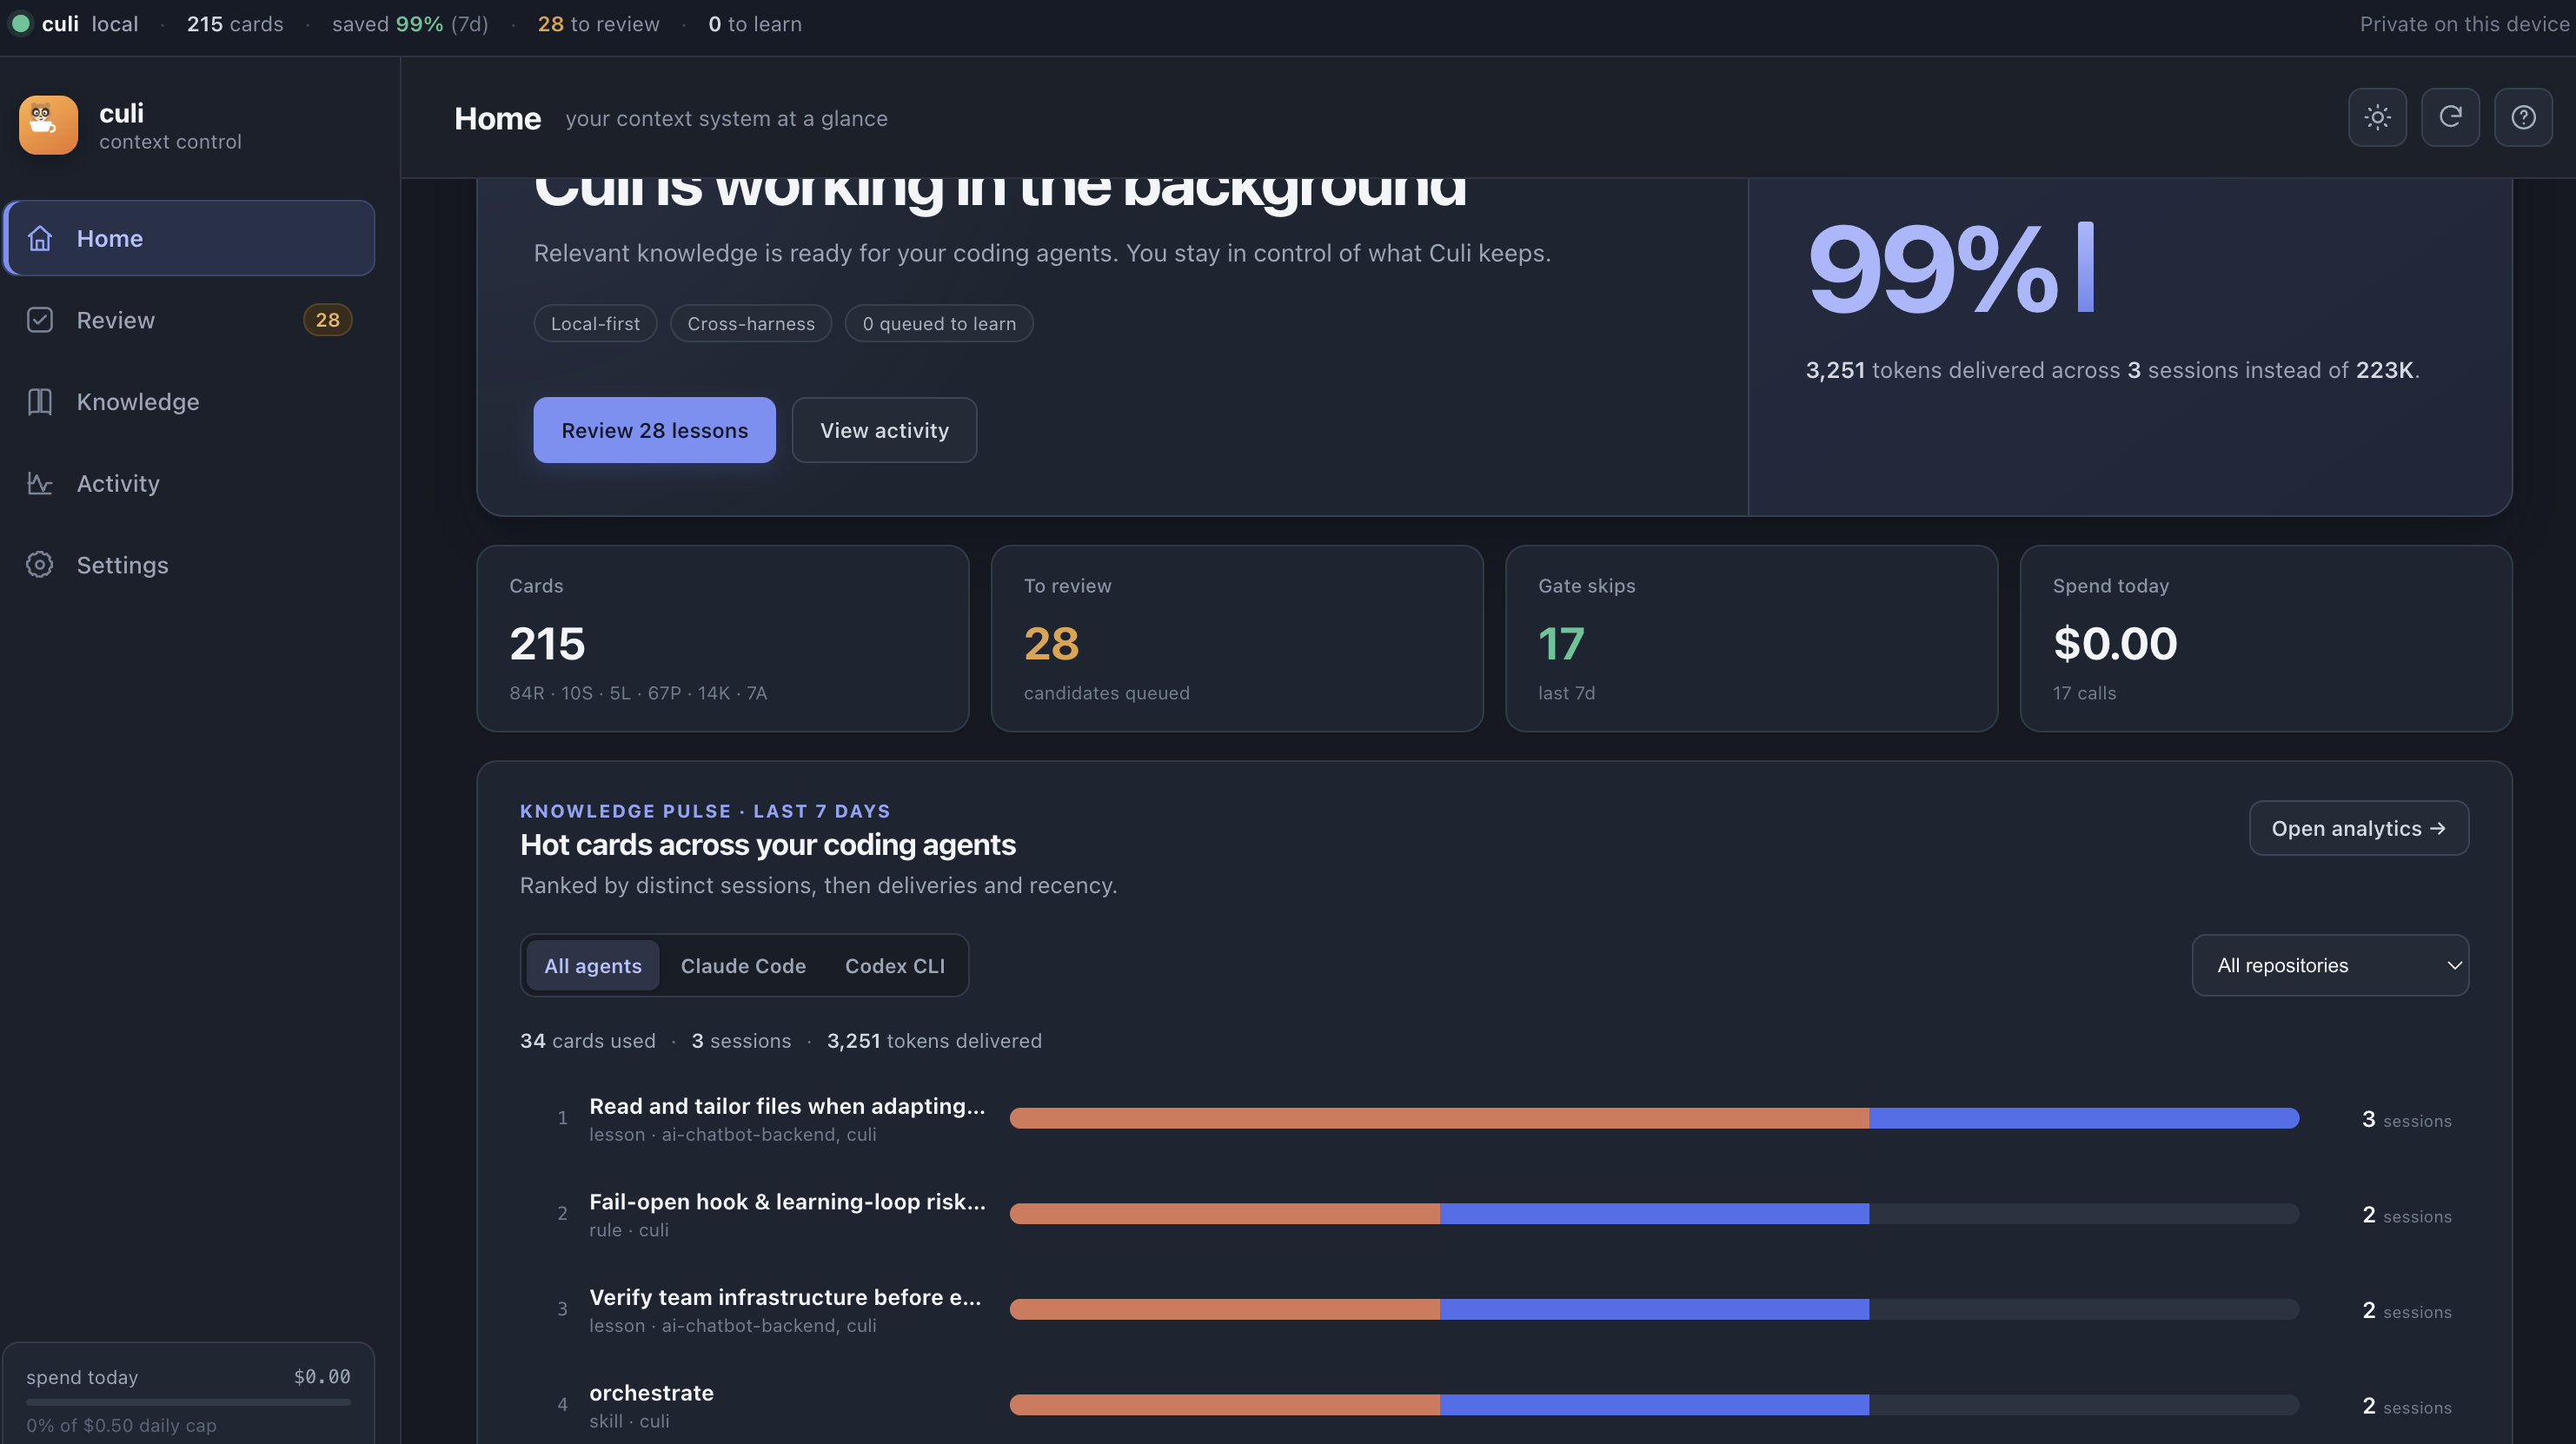This screenshot has width=2576, height=1444.
Task: Click the Settings gear icon in sidebar
Action: pyautogui.click(x=40, y=565)
